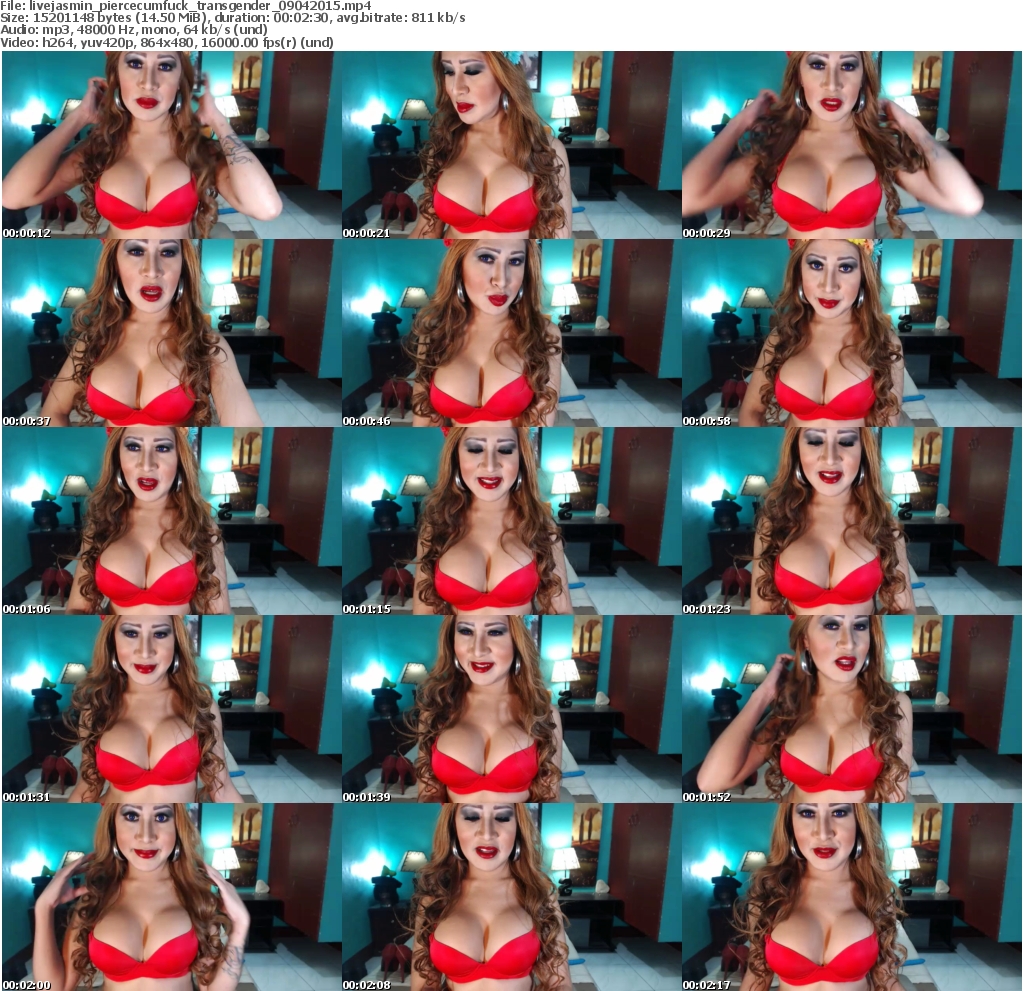Select the thumbnail frame at 00:00:12
The image size is (1024, 991).
tap(171, 145)
